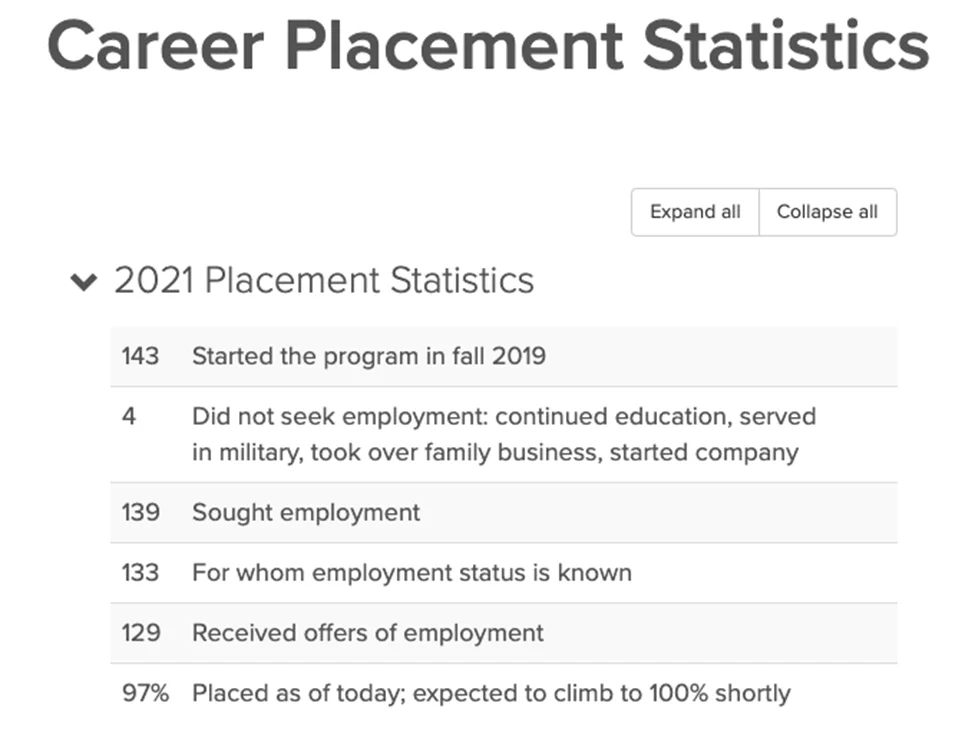The image size is (975, 750).
Task: Click the number 4 in the second row
Action: [129, 416]
